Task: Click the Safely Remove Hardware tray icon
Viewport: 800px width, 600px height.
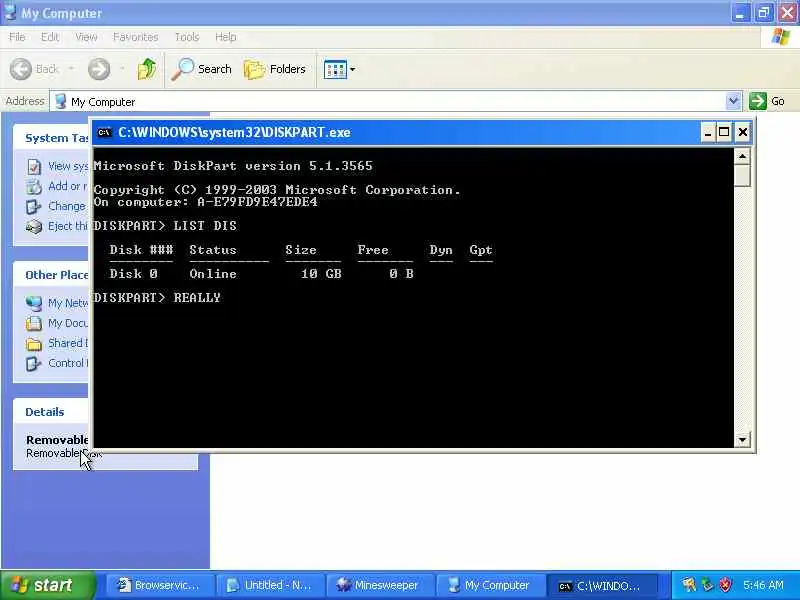Action: coord(707,585)
